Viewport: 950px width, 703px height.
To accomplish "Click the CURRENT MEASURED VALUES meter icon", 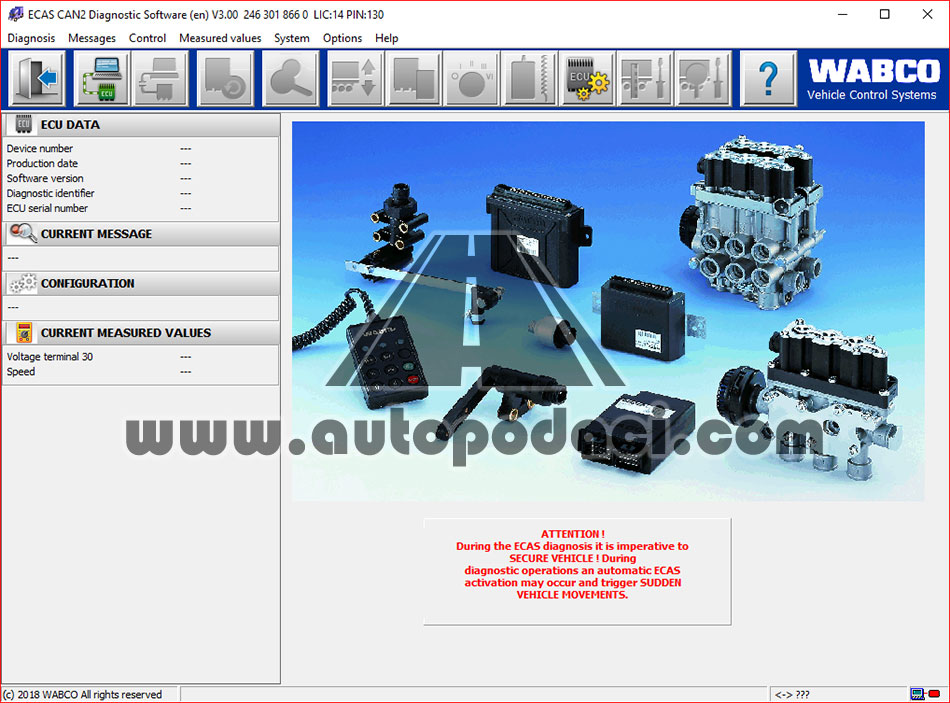I will (x=24, y=333).
